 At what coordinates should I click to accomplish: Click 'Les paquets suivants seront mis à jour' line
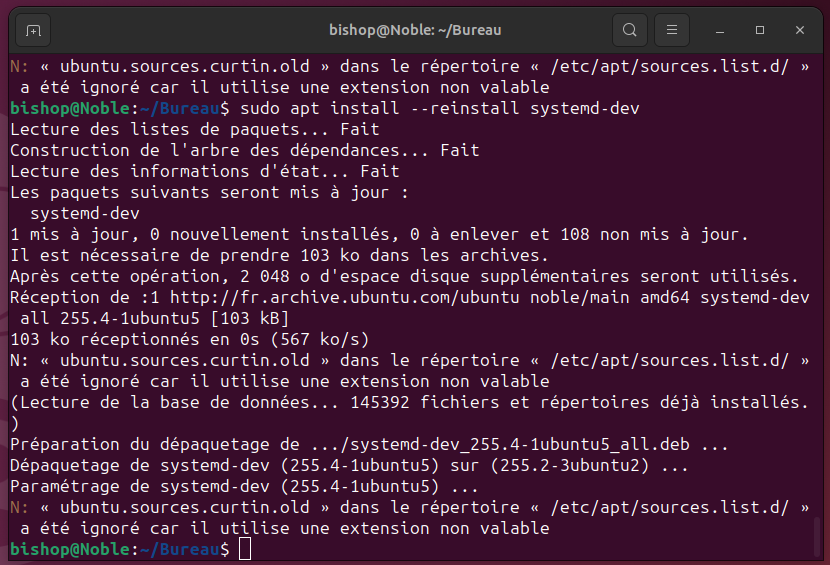(210, 193)
